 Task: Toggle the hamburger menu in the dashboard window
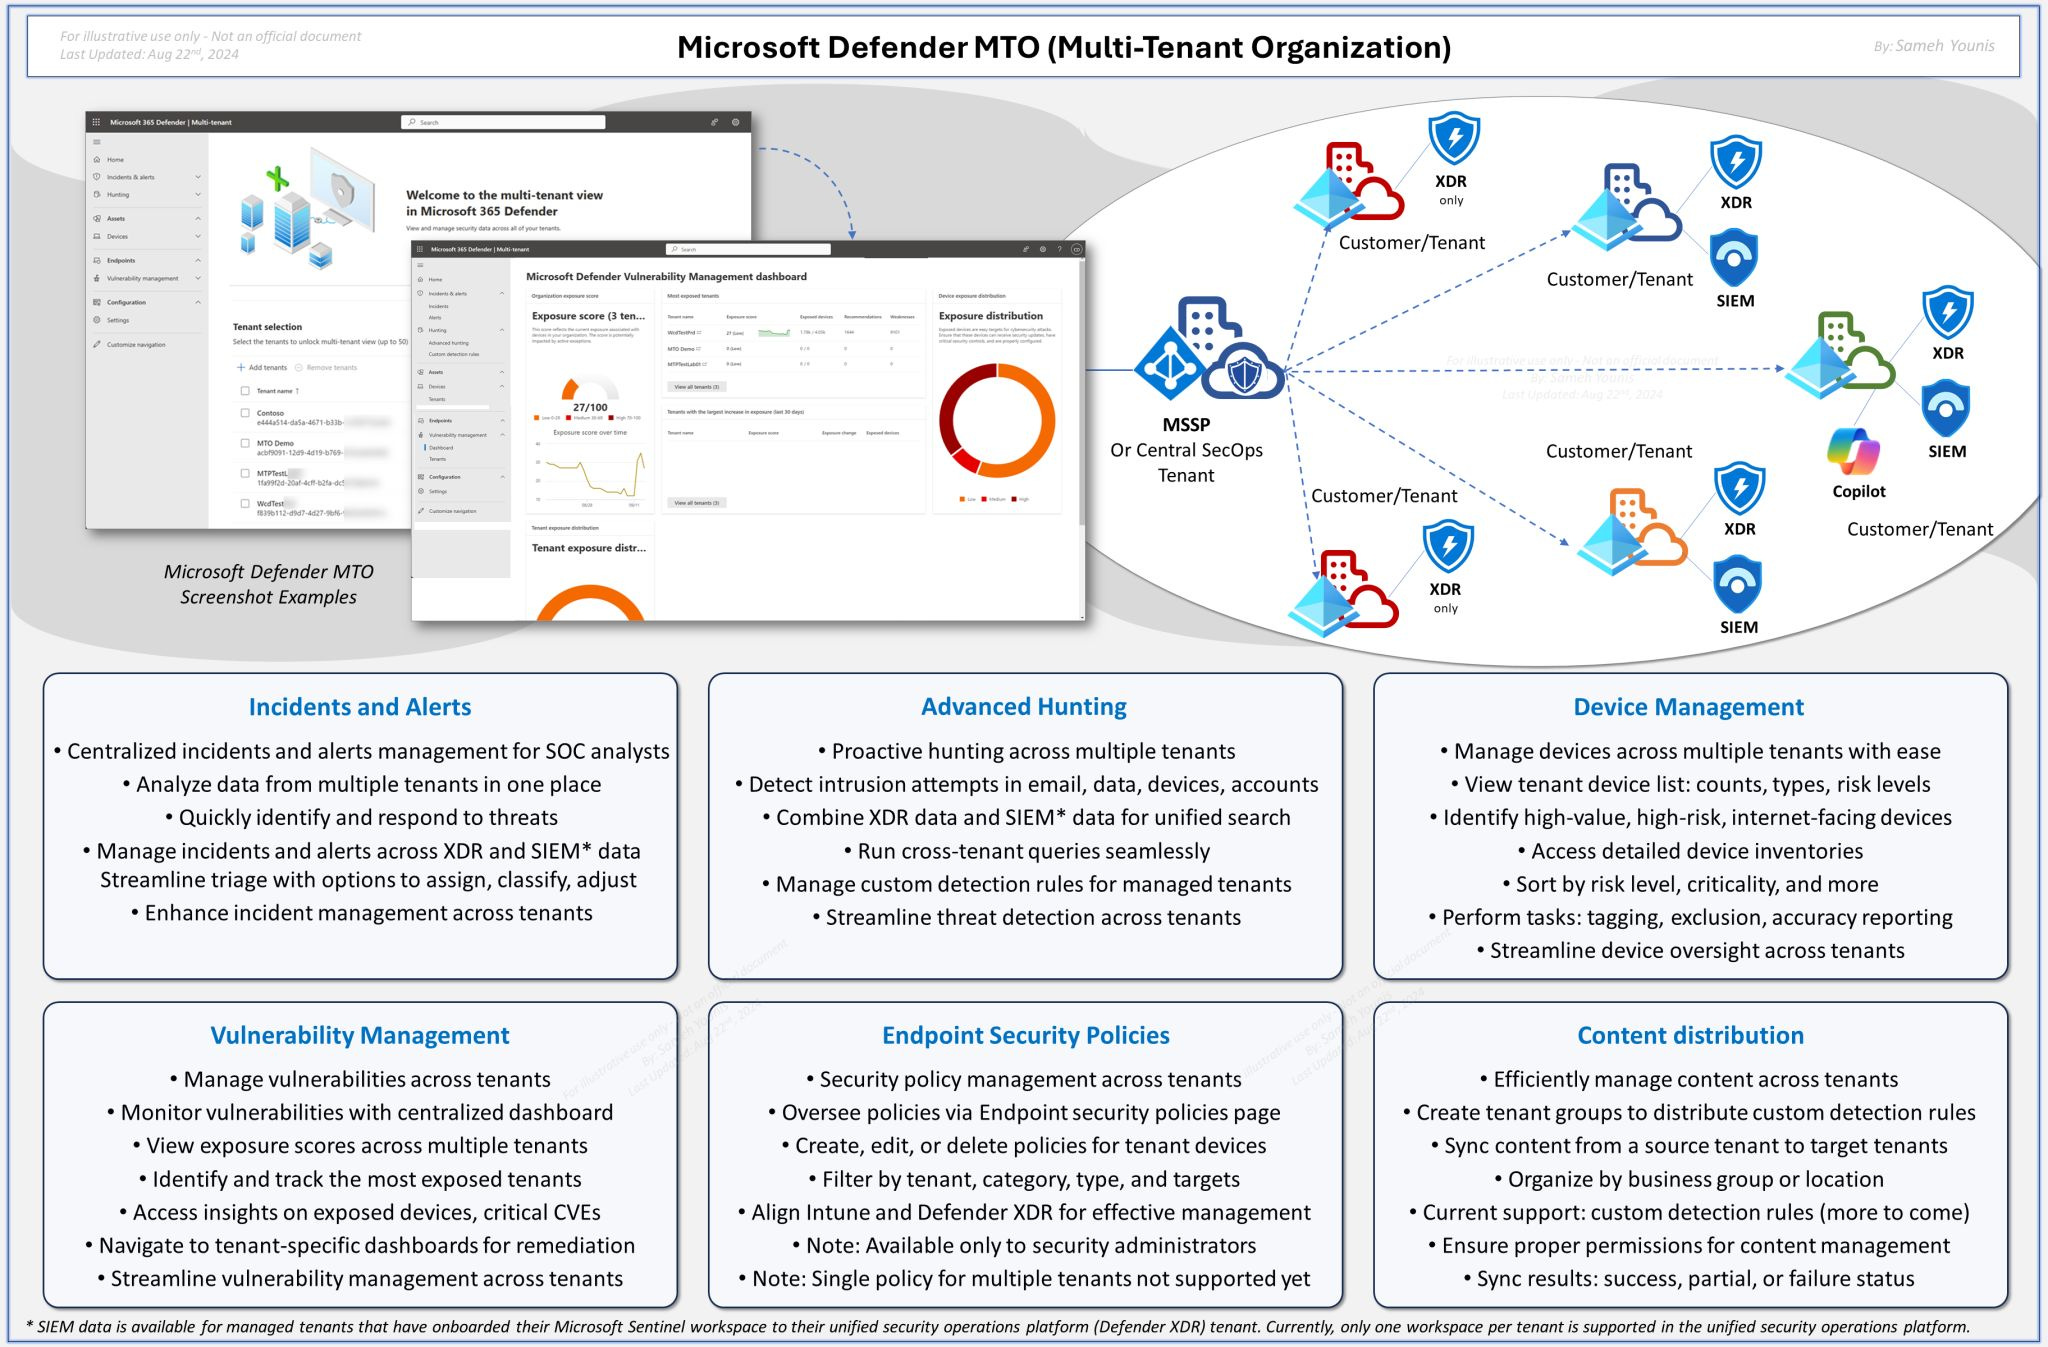click(420, 265)
